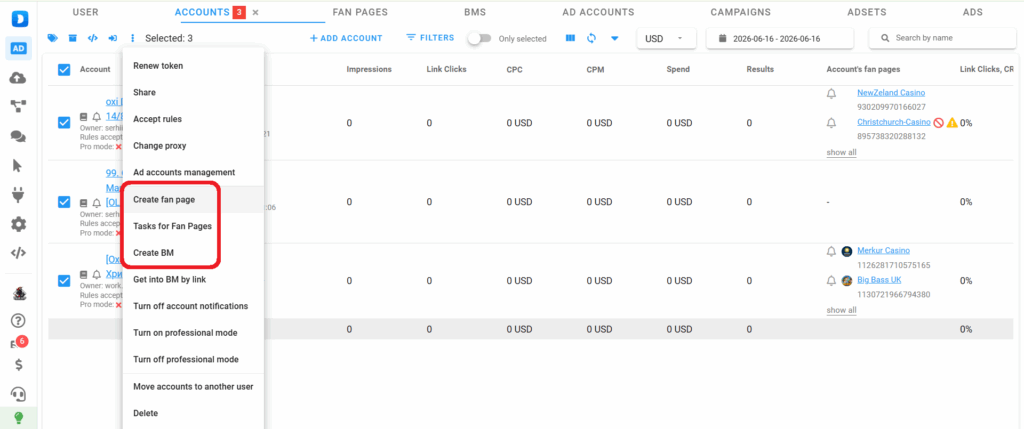The height and width of the screenshot is (429, 1024).
Task: Open the chat bubbles sidebar icon
Action: (x=18, y=136)
